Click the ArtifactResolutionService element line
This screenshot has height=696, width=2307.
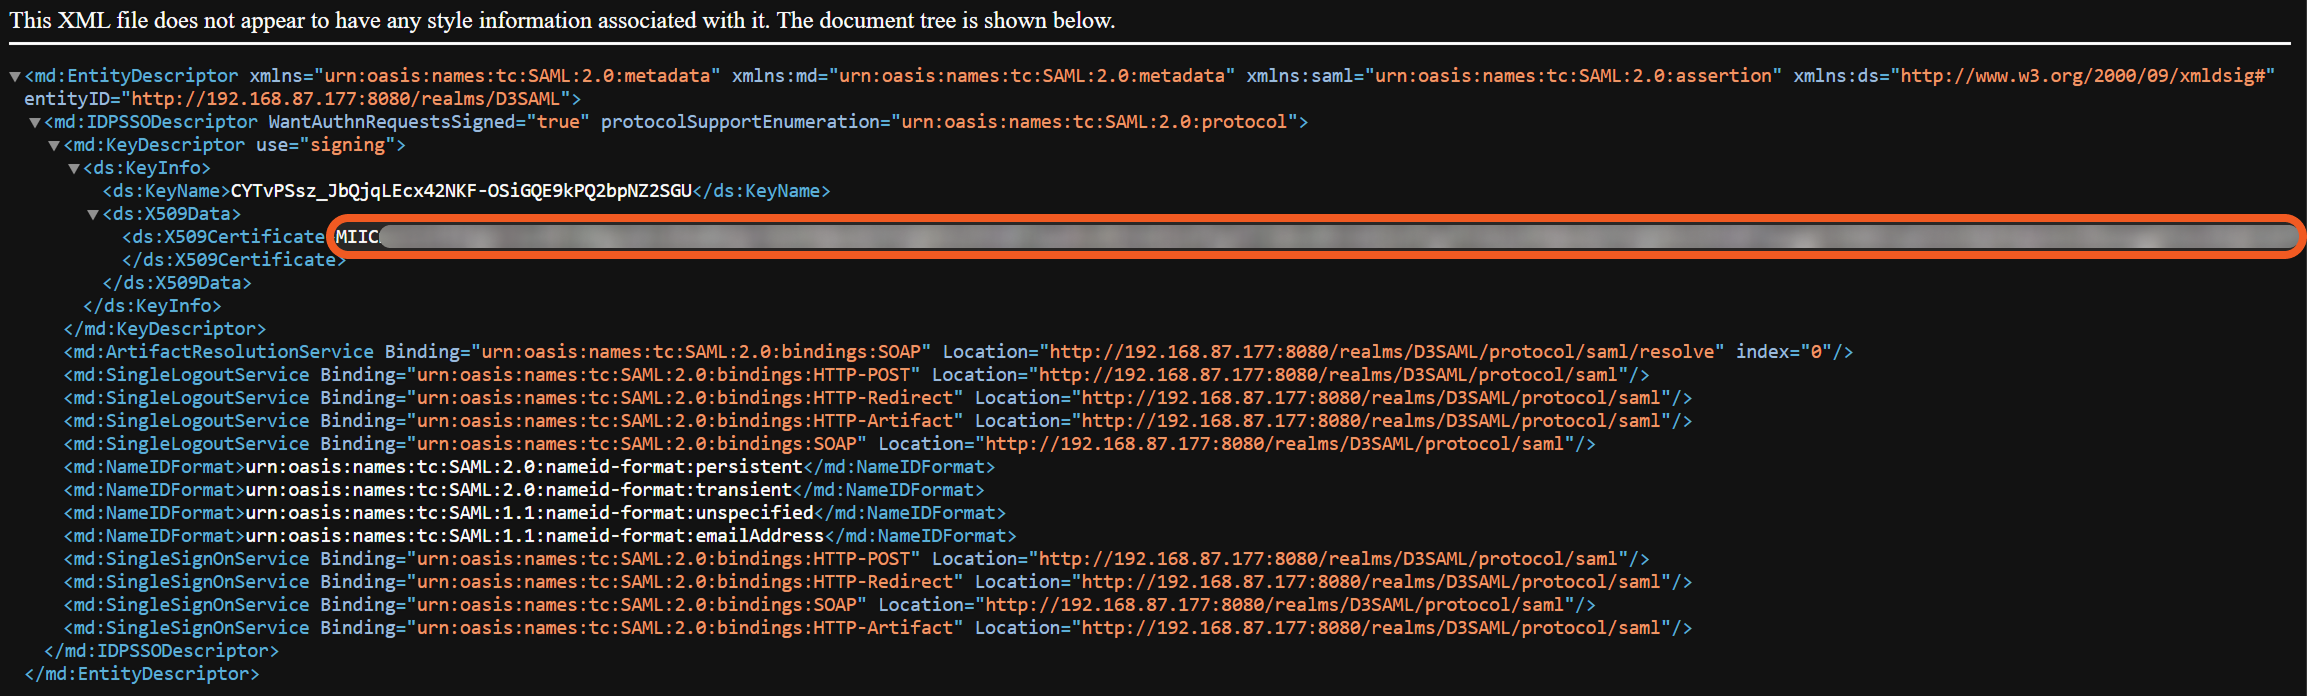pyautogui.click(x=218, y=352)
